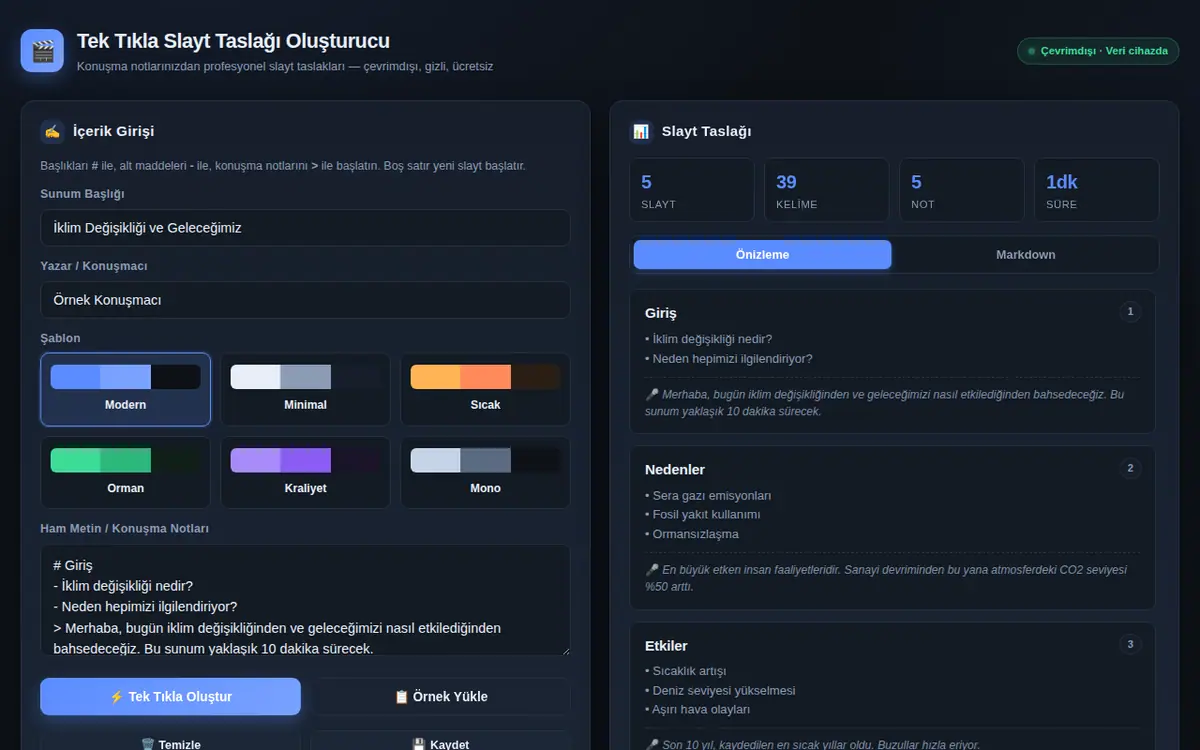This screenshot has width=1200, height=750.
Task: Click the bullet "Fosil yakıt kullanımı"
Action: (703, 514)
